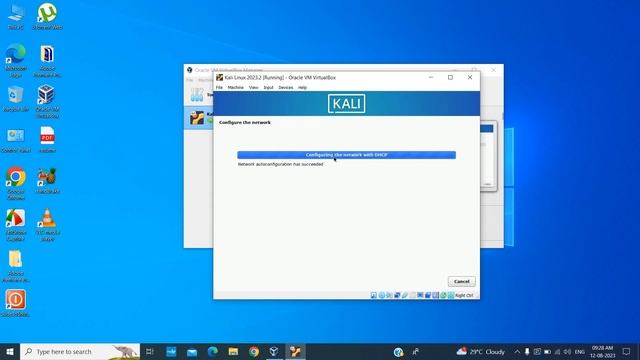Click the taskbar search box
This screenshot has height=360, width=640.
pos(80,351)
